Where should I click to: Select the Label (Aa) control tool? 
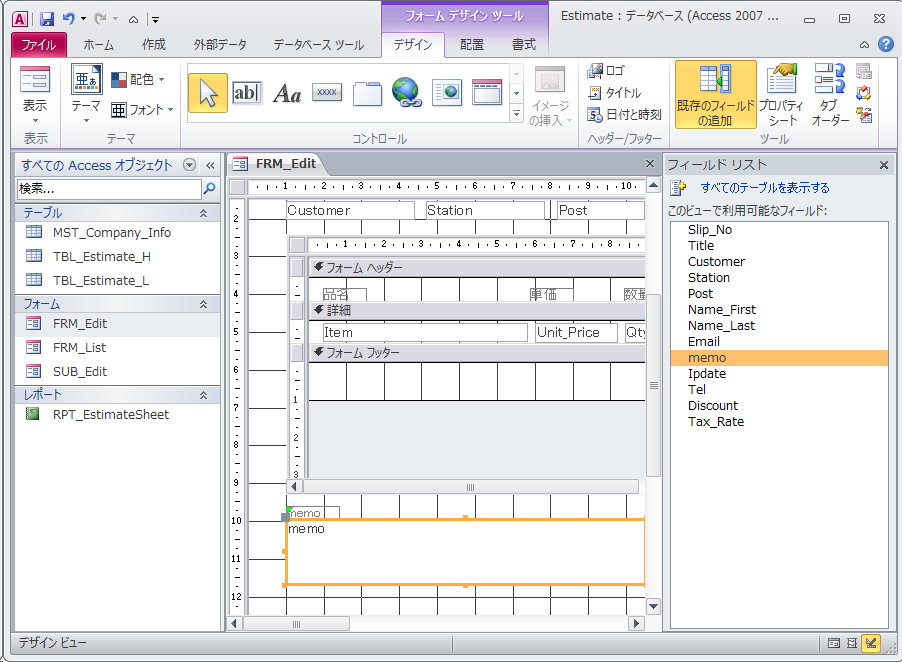click(287, 93)
